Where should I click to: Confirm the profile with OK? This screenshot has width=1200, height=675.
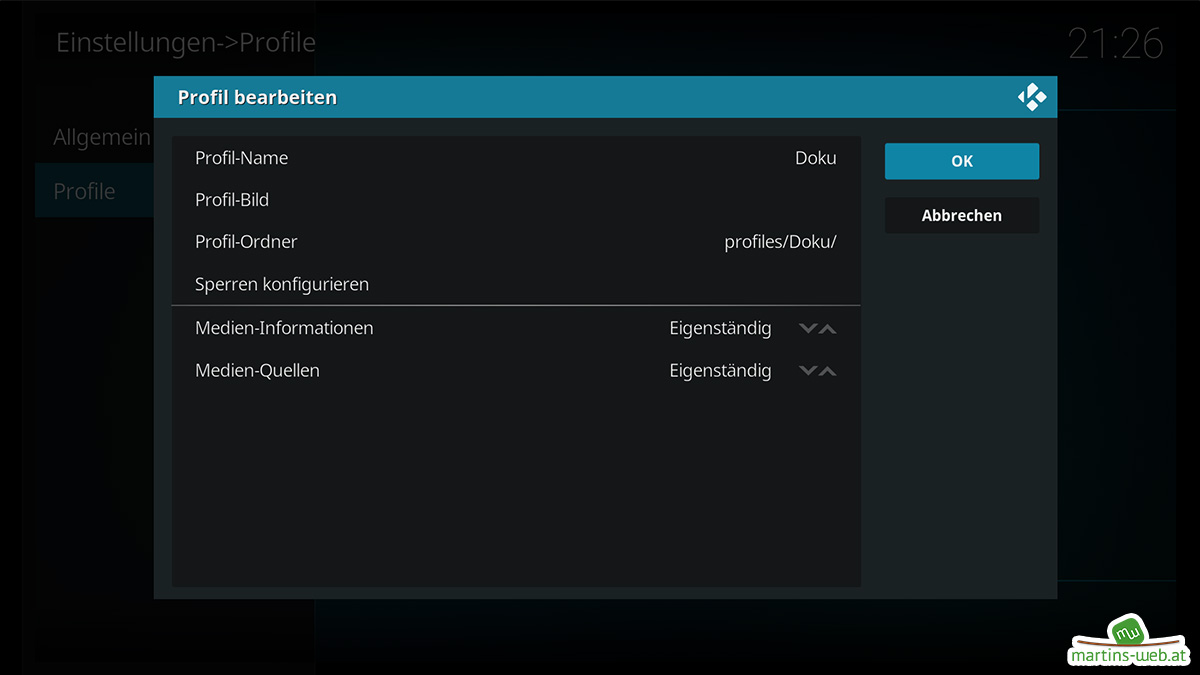click(x=962, y=161)
